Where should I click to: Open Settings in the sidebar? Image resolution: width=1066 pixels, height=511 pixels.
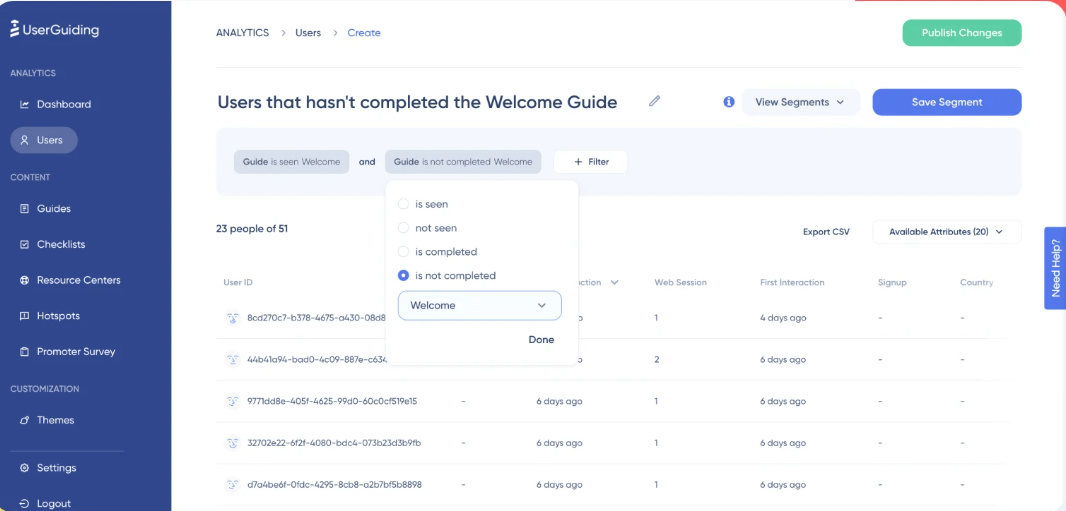coord(56,468)
